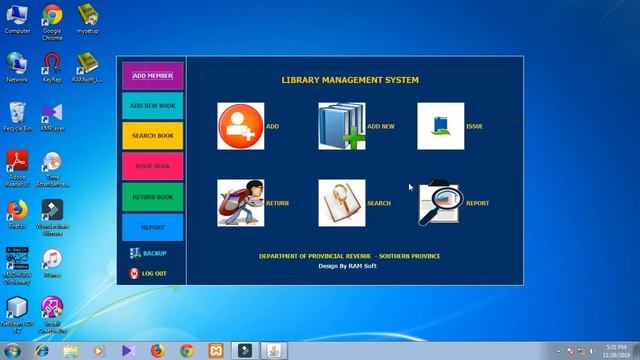
Task: Select the KMPlayer desktop shortcut
Action: (x=52, y=117)
